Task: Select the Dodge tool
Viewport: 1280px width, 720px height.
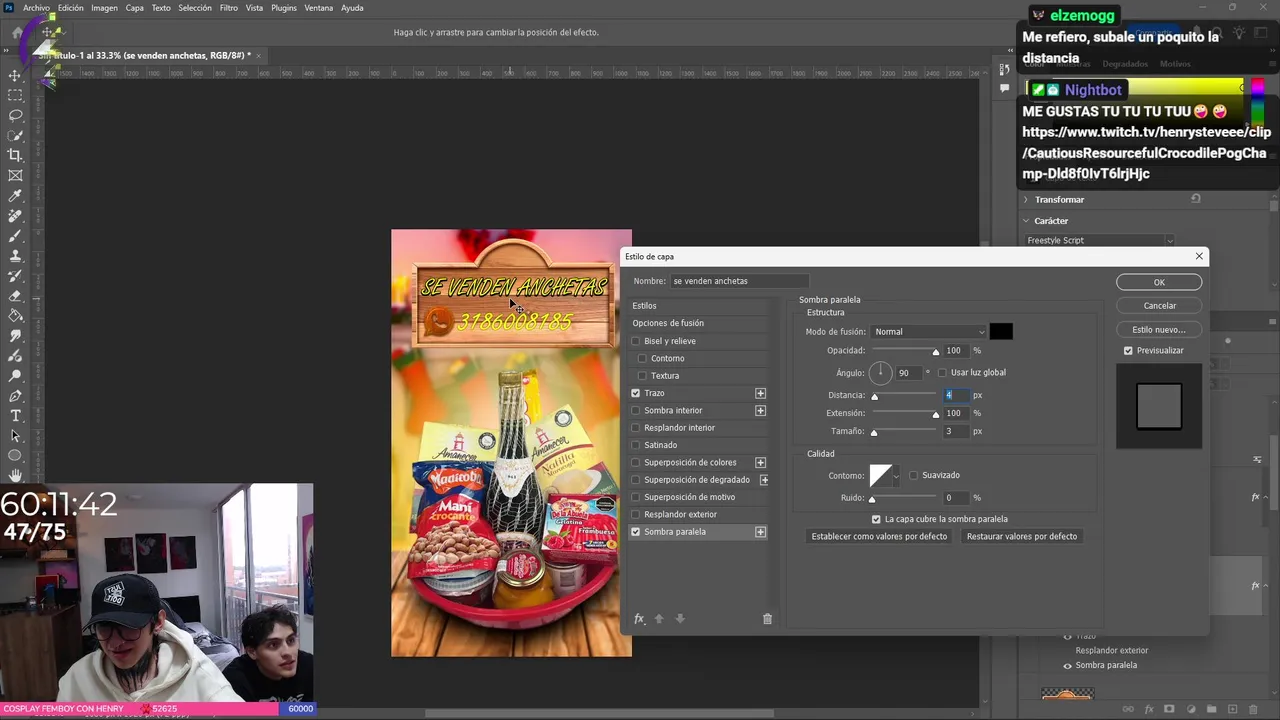Action: (15, 376)
